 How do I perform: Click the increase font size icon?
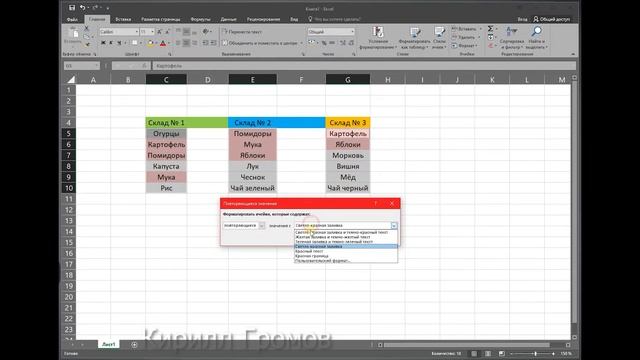(x=159, y=32)
